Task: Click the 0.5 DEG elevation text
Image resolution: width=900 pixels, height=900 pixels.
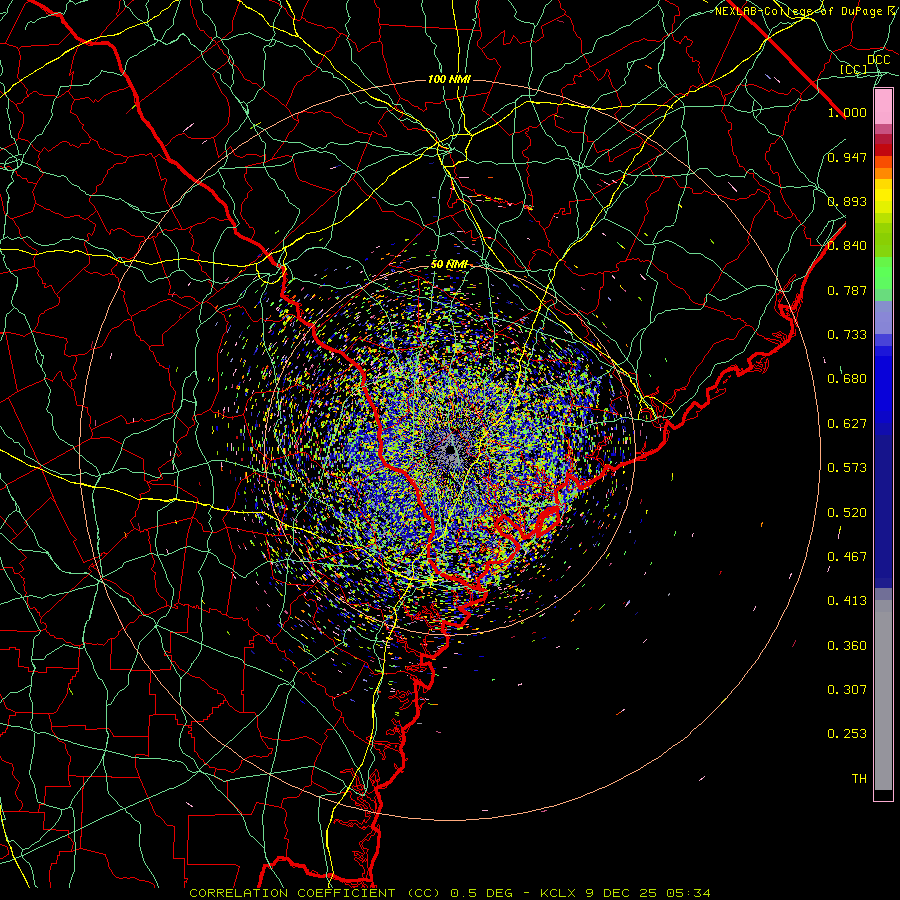Action: coord(482,893)
